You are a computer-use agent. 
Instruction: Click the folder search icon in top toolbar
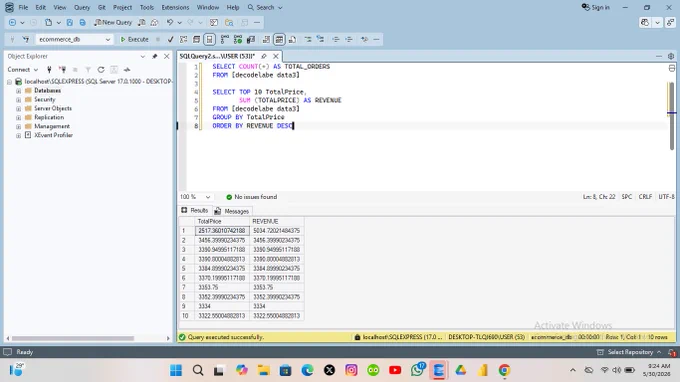pyautogui.click(x=229, y=22)
